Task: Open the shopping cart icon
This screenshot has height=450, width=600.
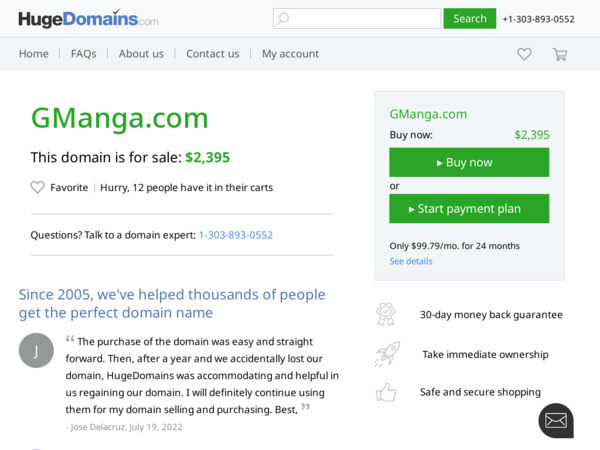Action: click(x=560, y=54)
